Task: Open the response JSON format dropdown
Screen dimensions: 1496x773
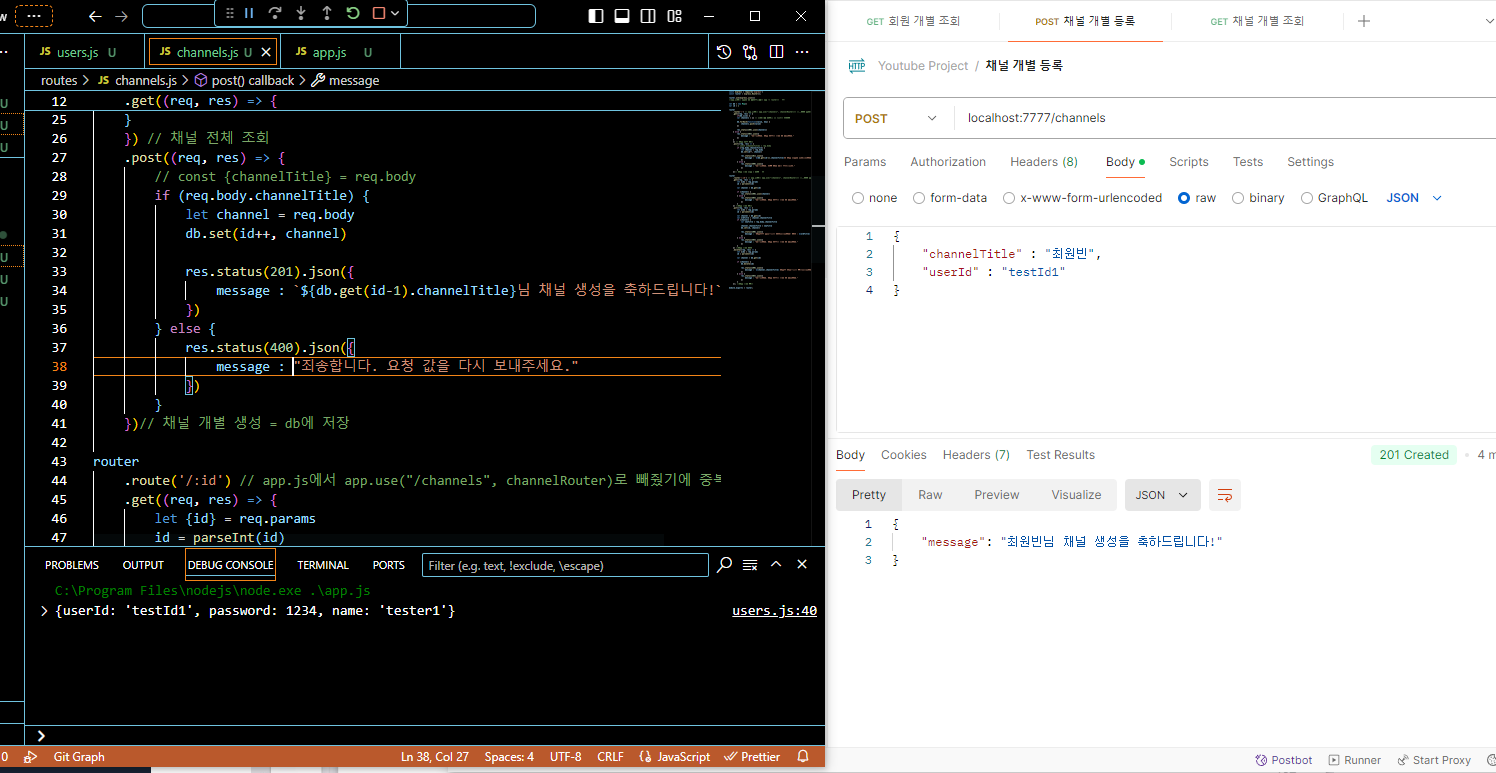Action: point(1163,495)
